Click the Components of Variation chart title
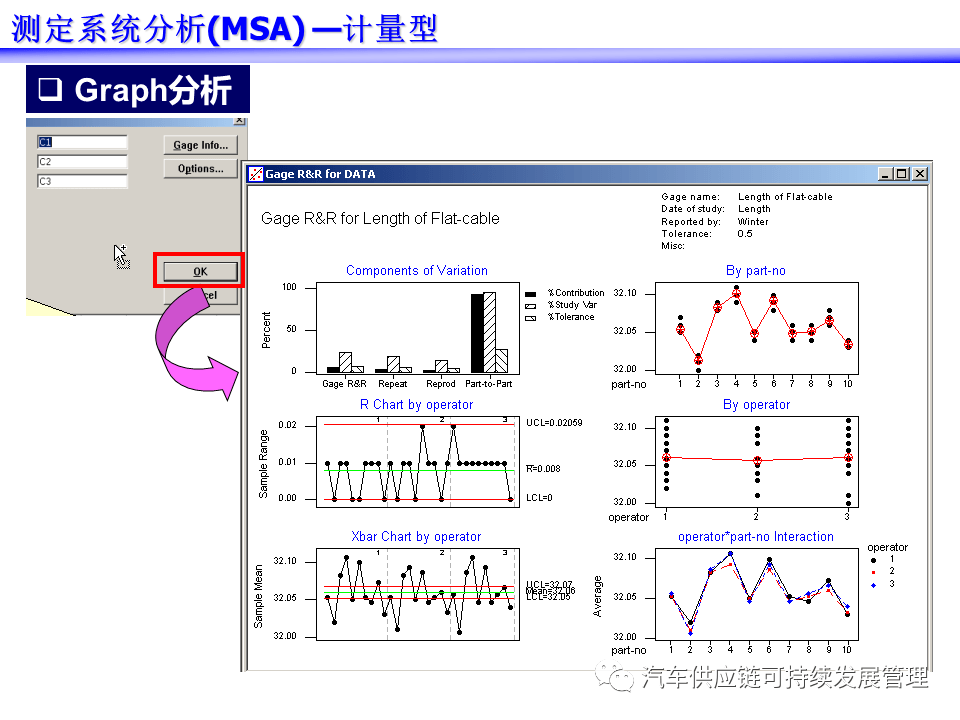The height and width of the screenshot is (720, 960). 416,271
